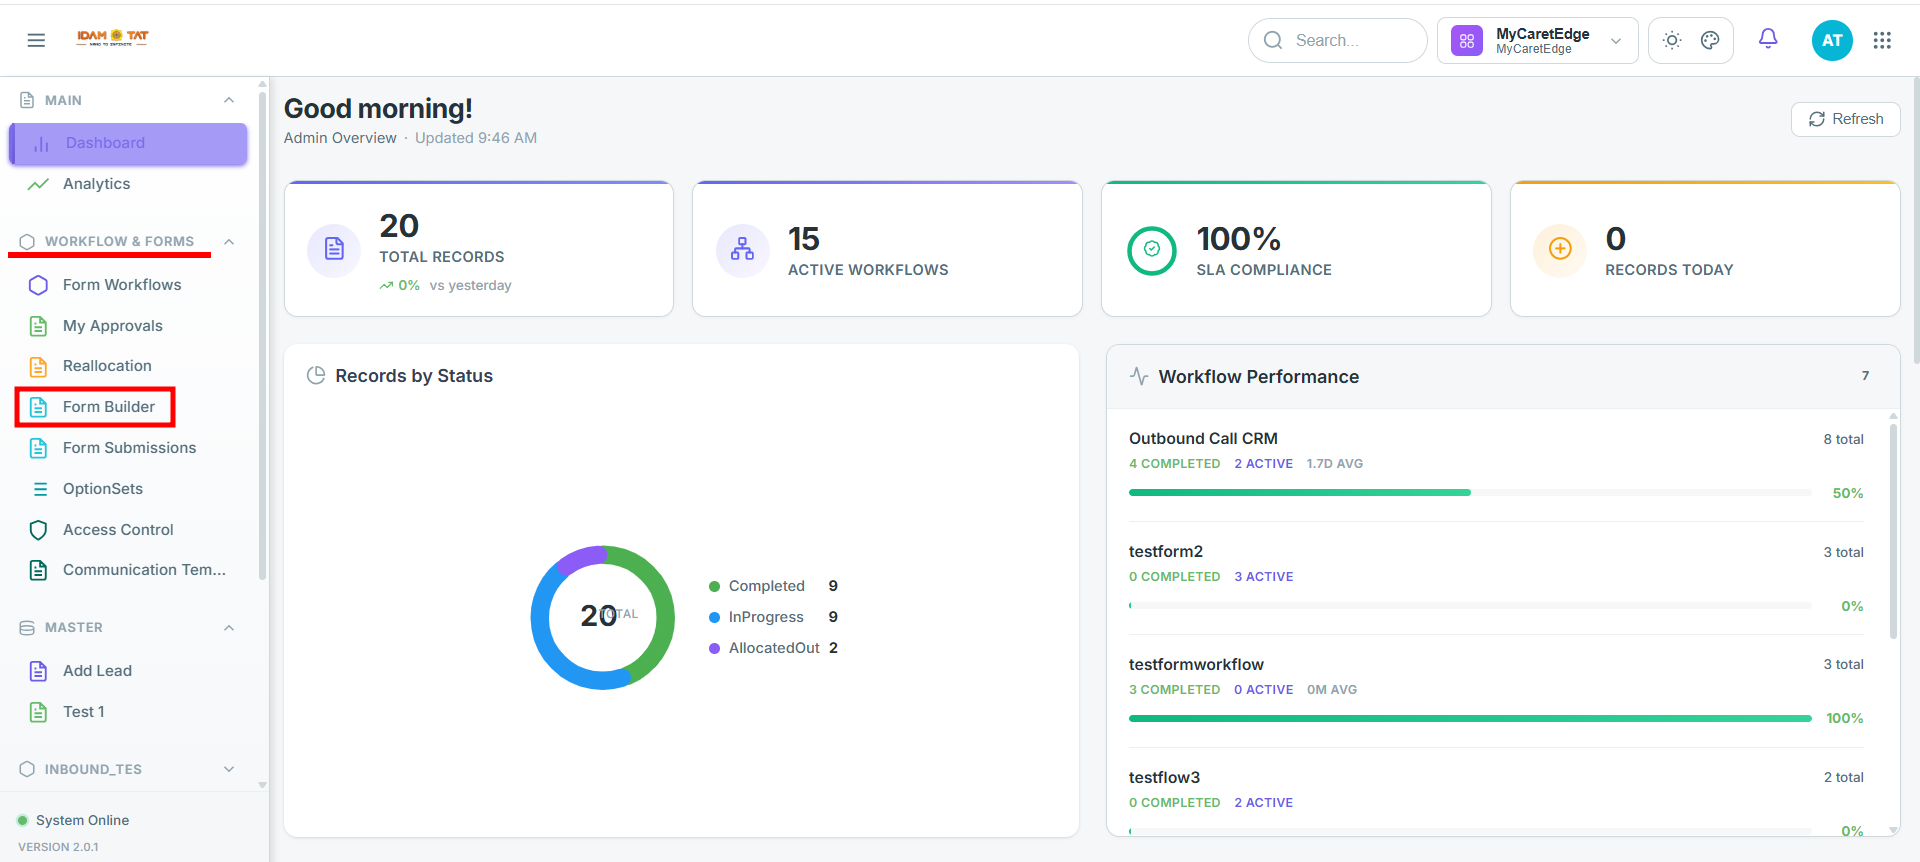Viewport: 1920px width, 862px height.
Task: Click the sidebar scrollbar
Action: (262, 335)
